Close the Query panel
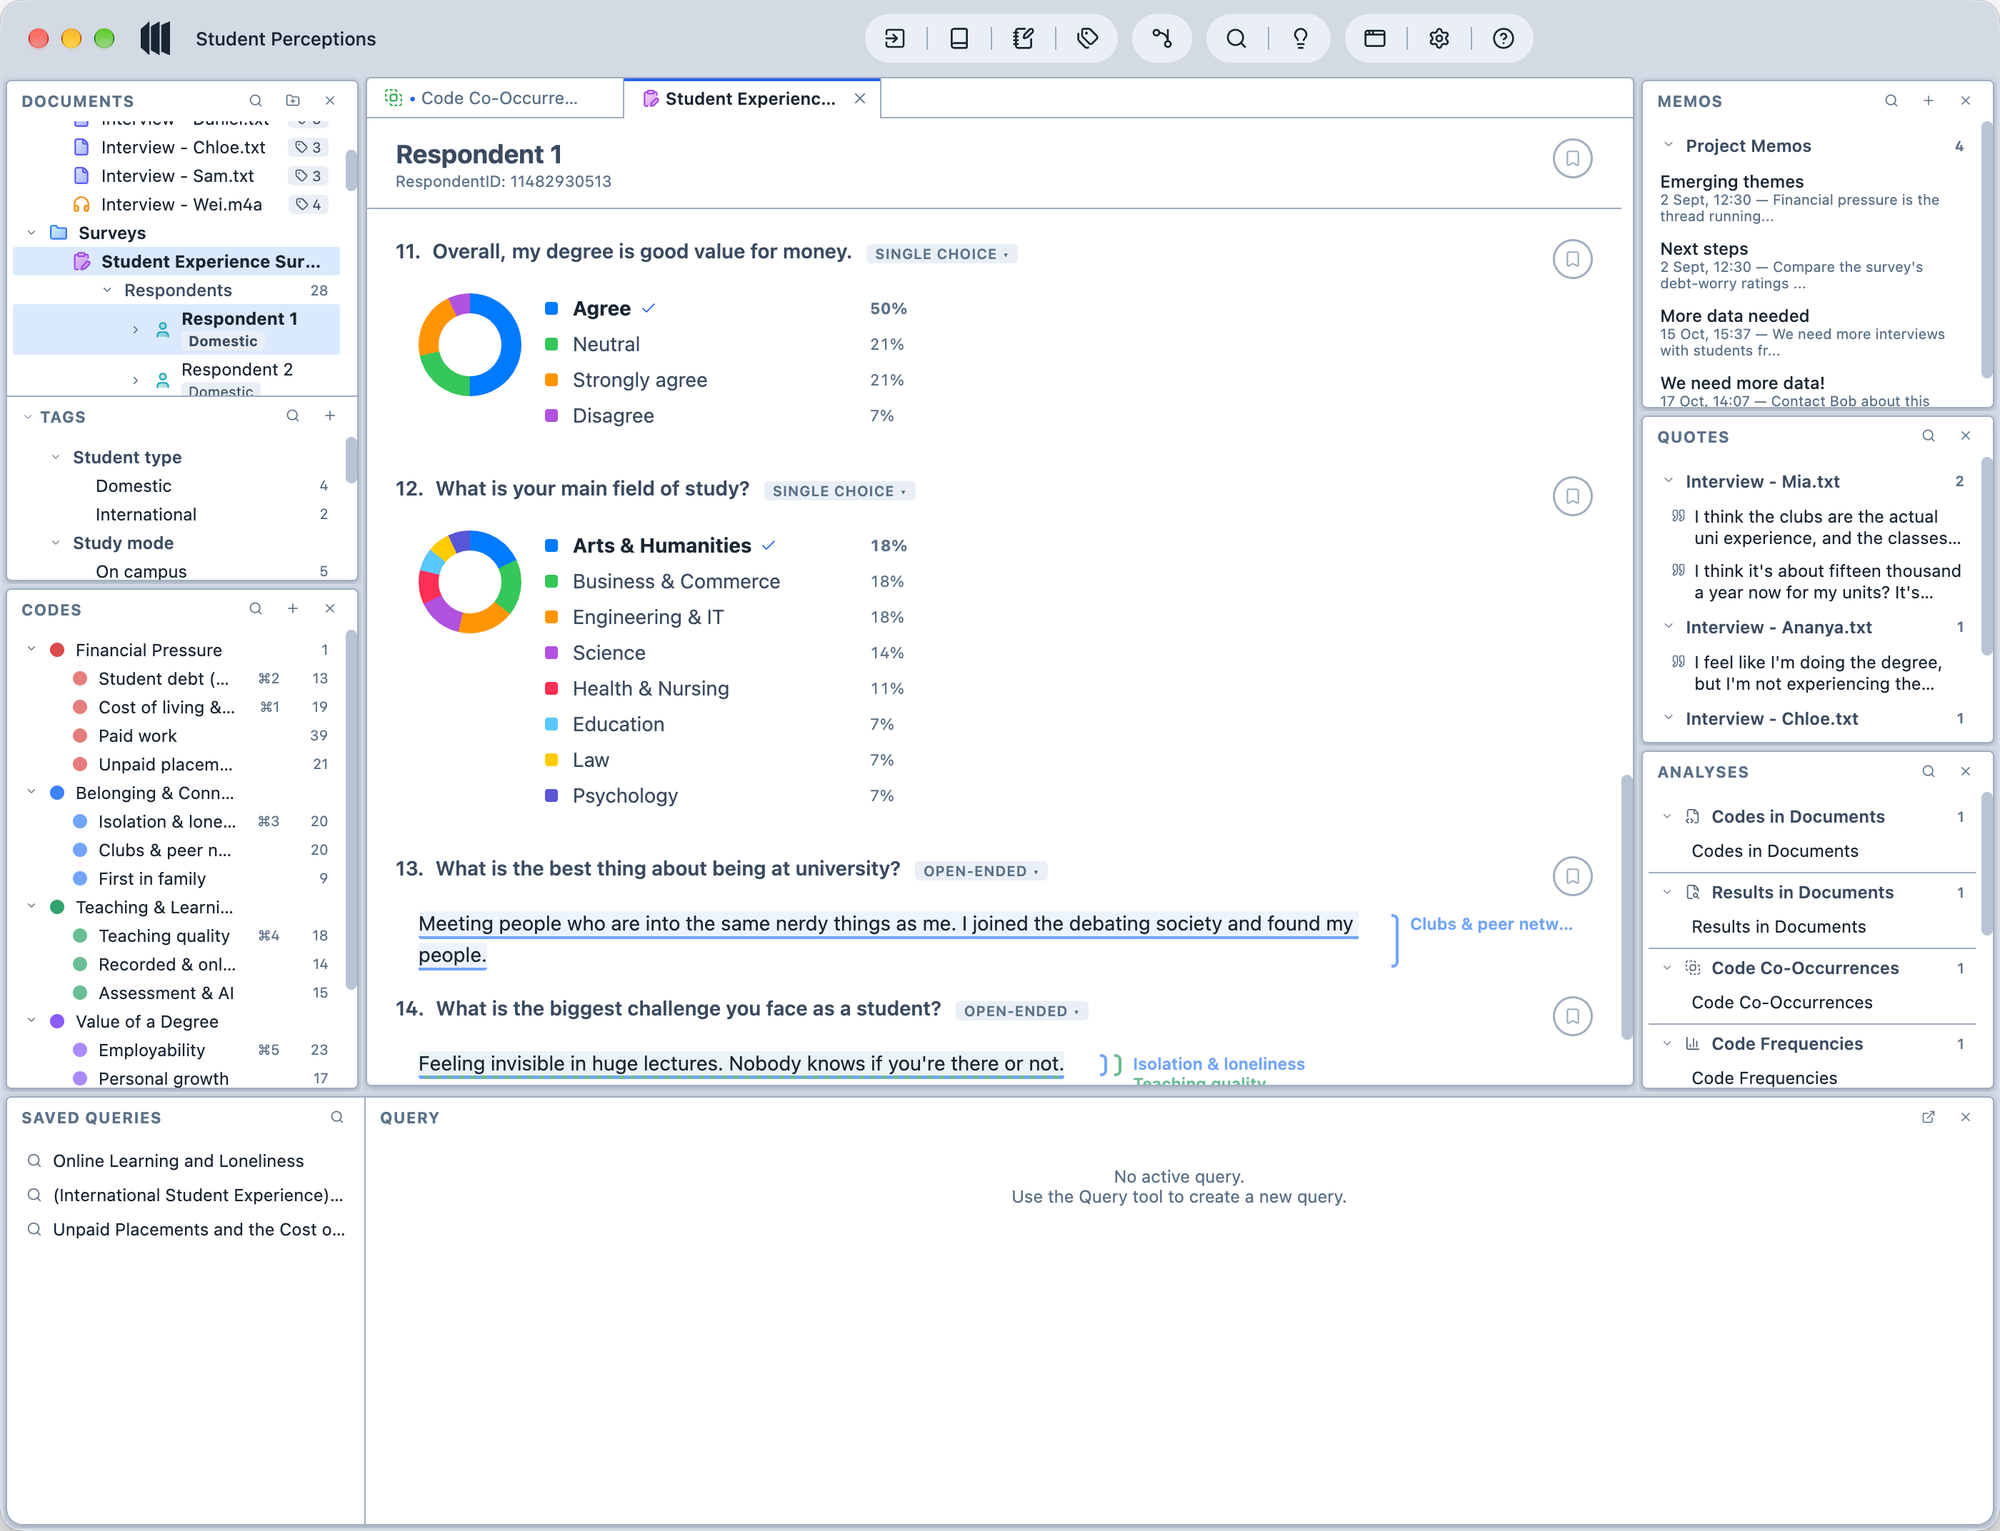 pyautogui.click(x=1965, y=1118)
